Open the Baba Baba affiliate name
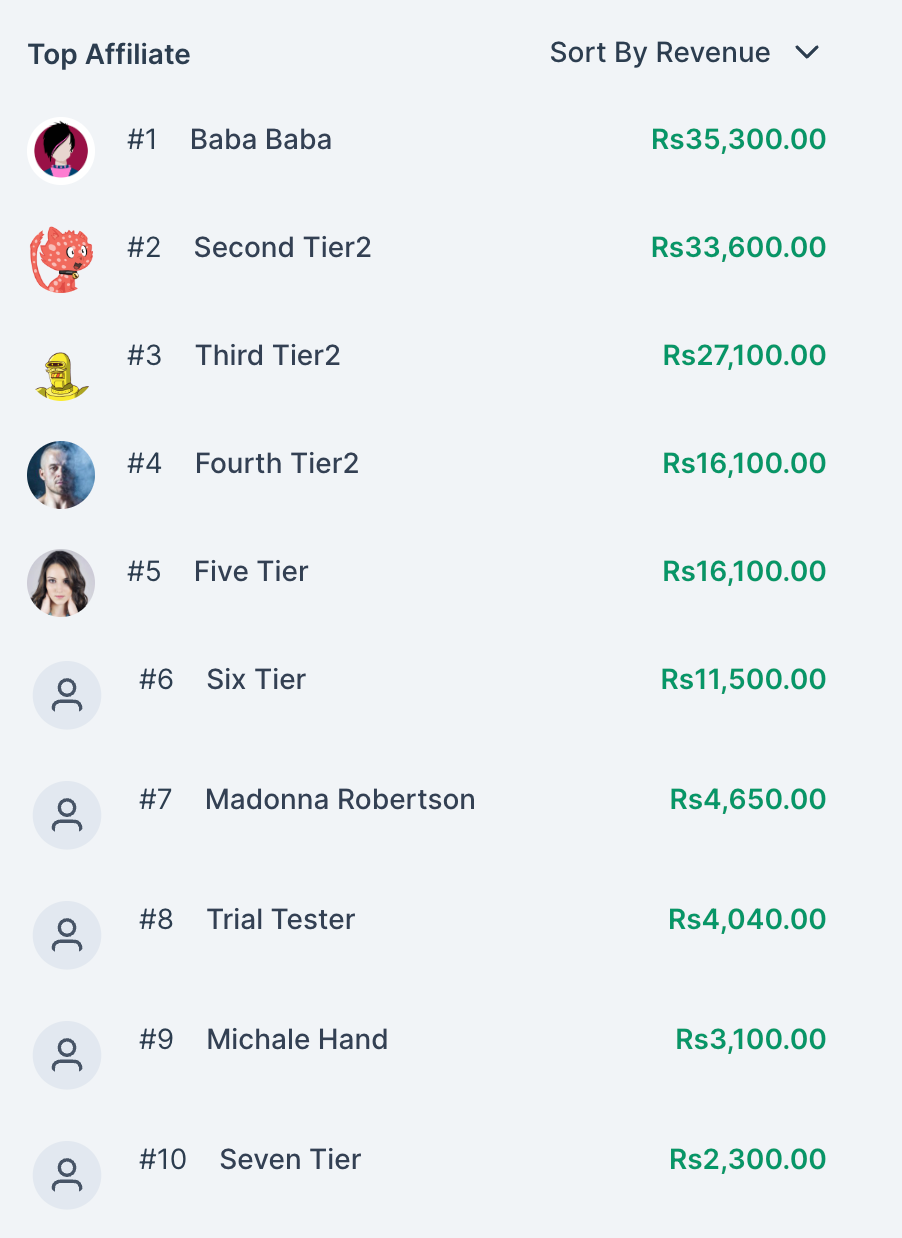 [261, 139]
